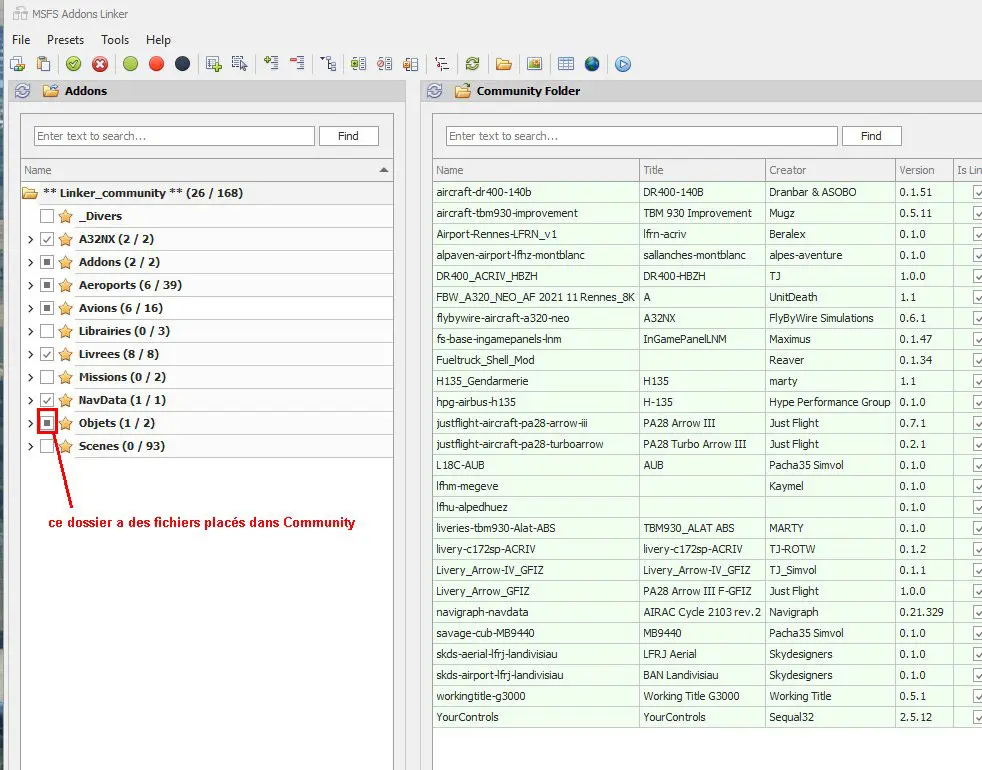The width and height of the screenshot is (982, 770).
Task: Click the red X cancel icon
Action: tap(100, 64)
